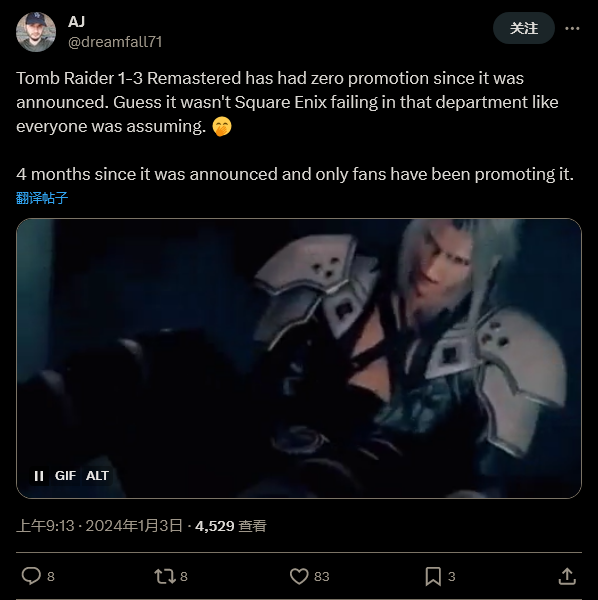
Task: Open the ALT image description badge
Action: 97,476
